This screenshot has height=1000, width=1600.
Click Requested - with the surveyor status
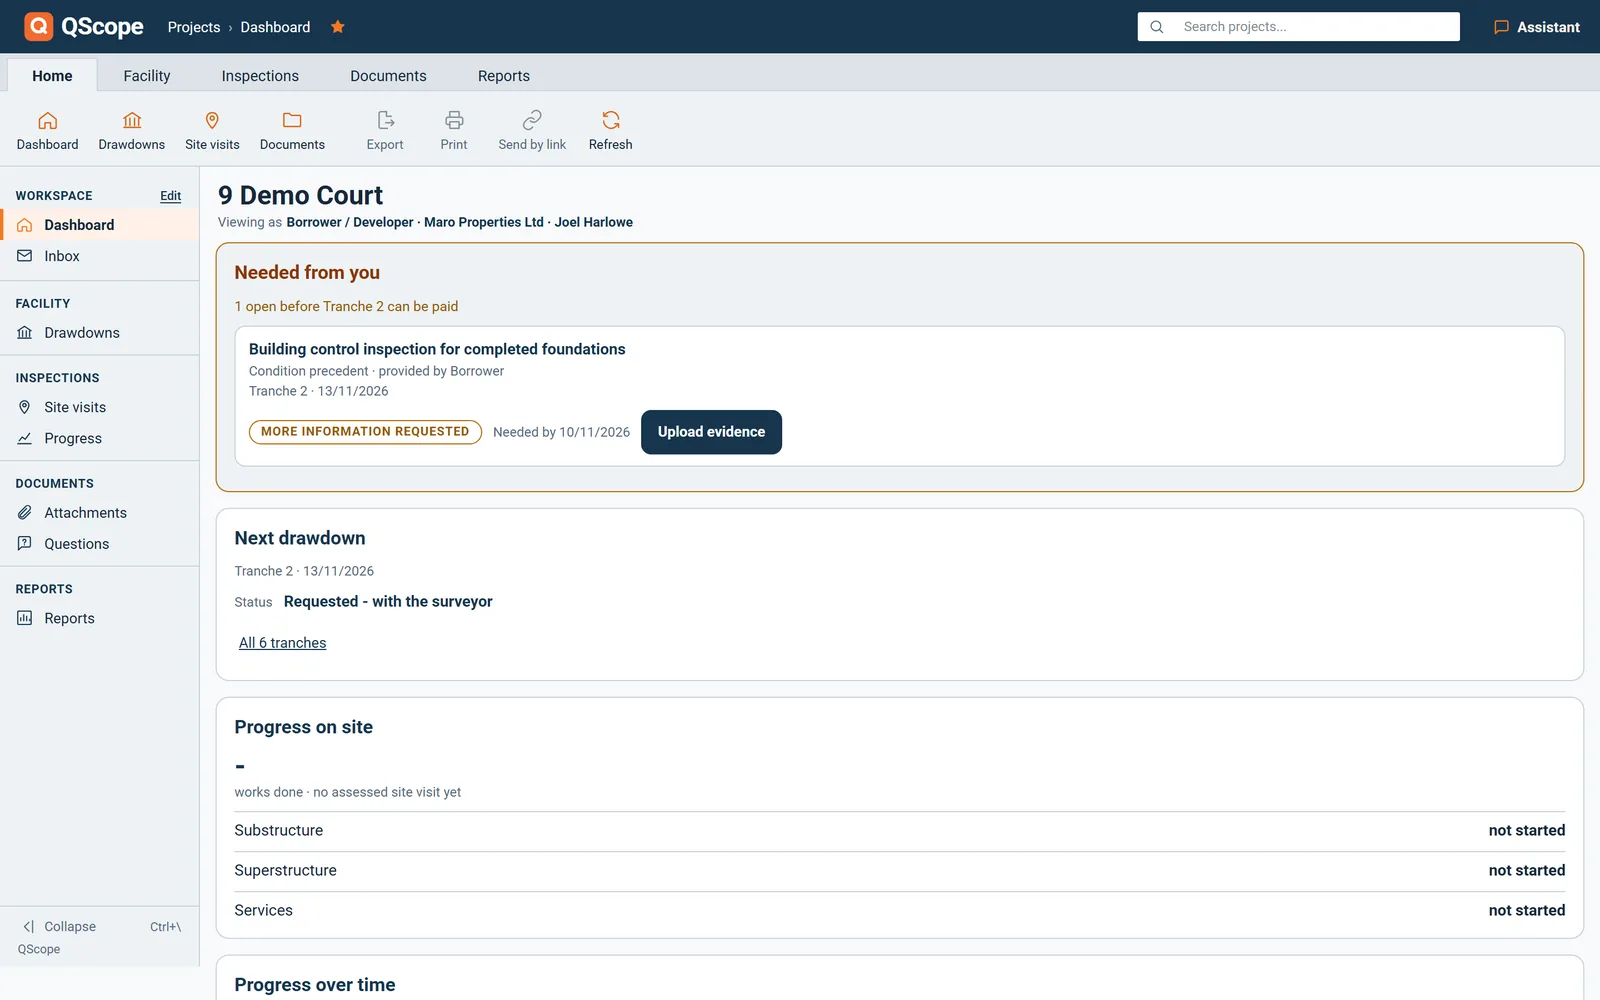point(388,601)
